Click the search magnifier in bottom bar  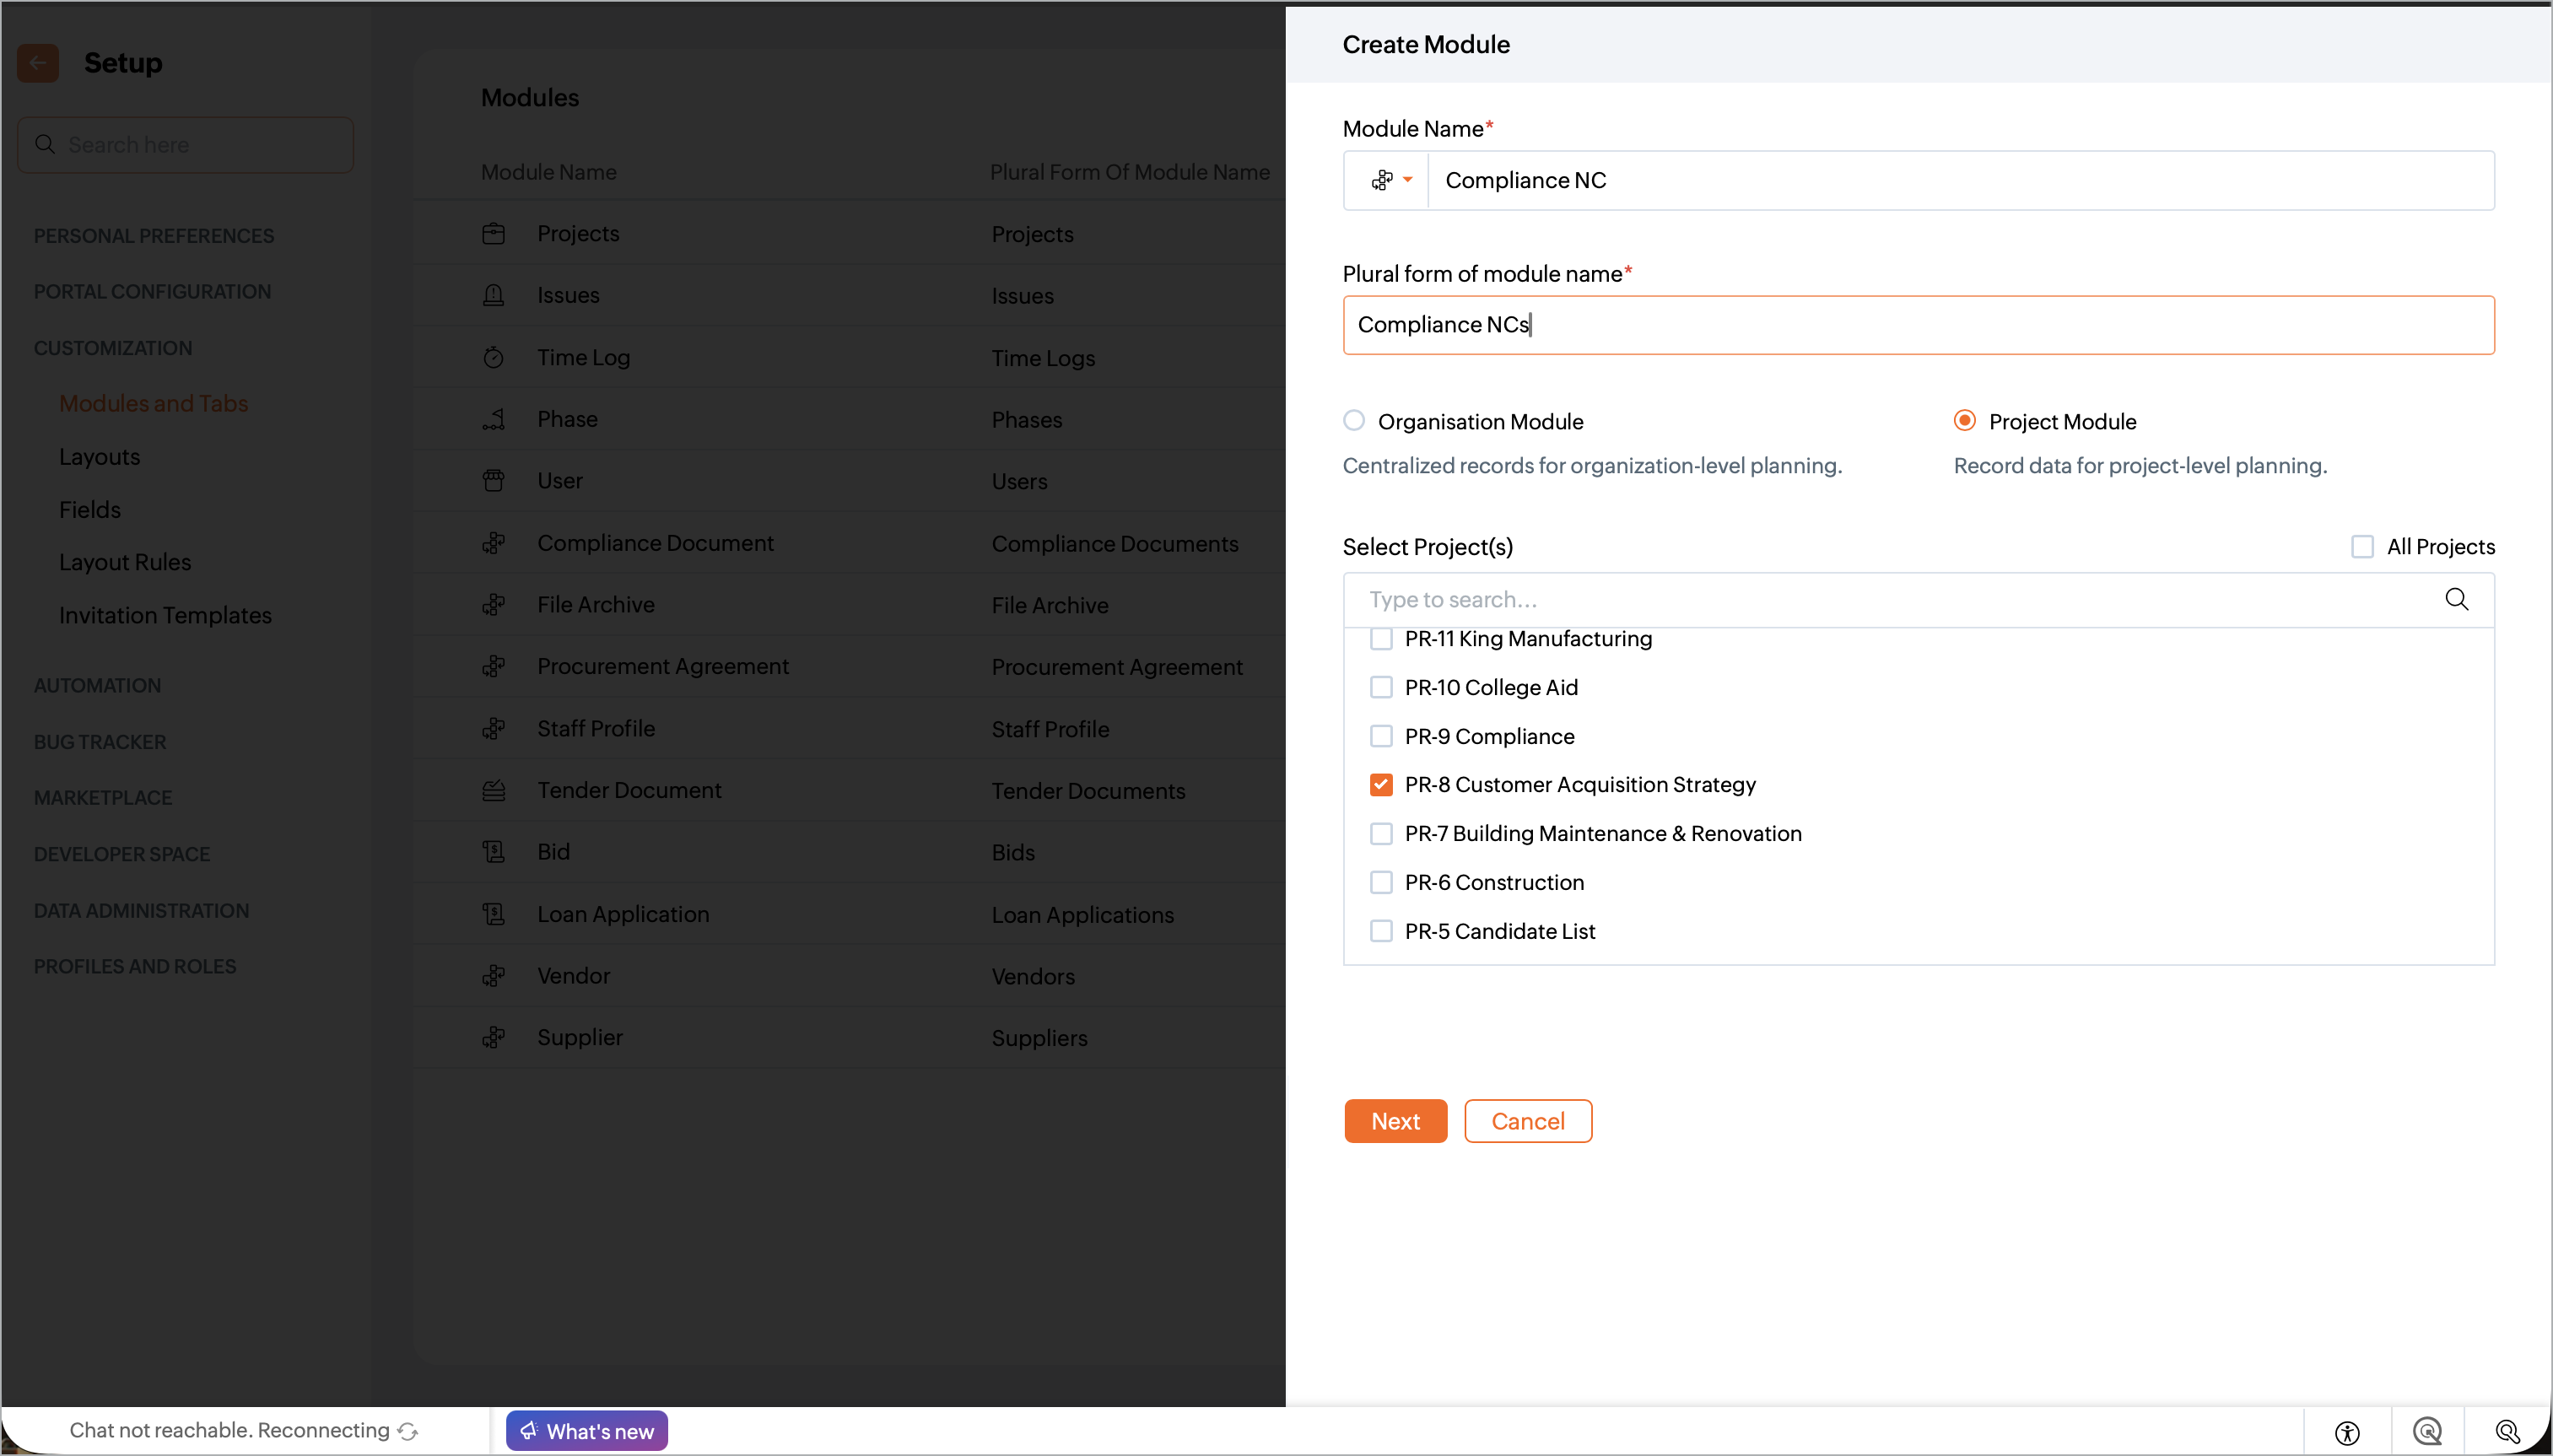tap(2507, 1432)
